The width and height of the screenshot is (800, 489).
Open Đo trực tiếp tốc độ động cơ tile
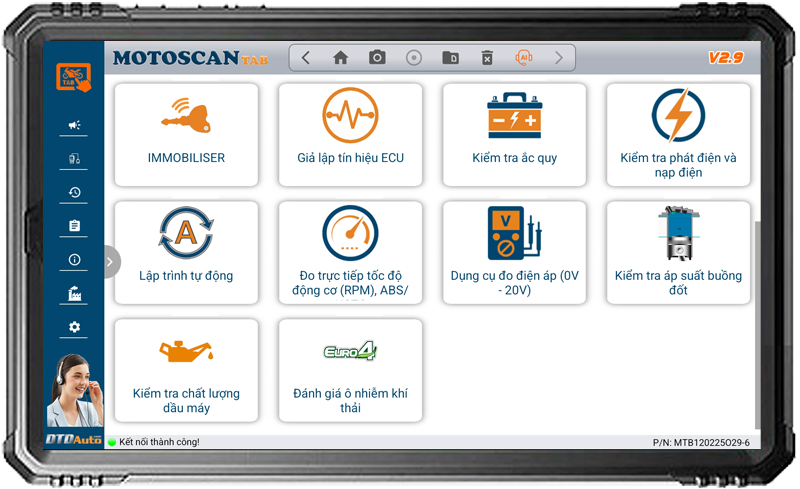(351, 253)
